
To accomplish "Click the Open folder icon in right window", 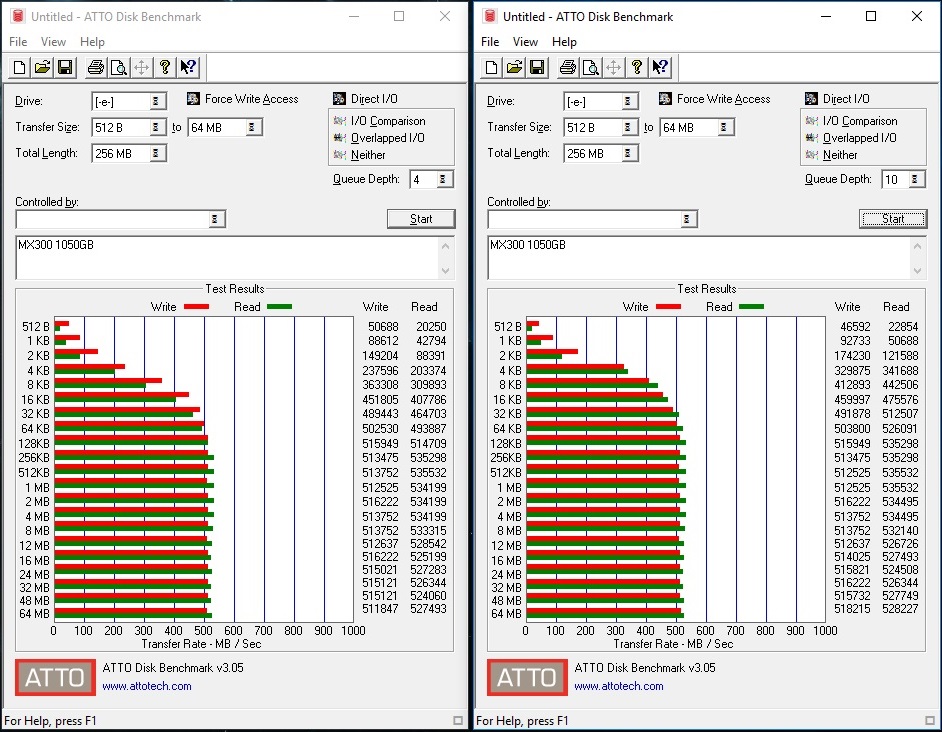I will click(x=514, y=67).
